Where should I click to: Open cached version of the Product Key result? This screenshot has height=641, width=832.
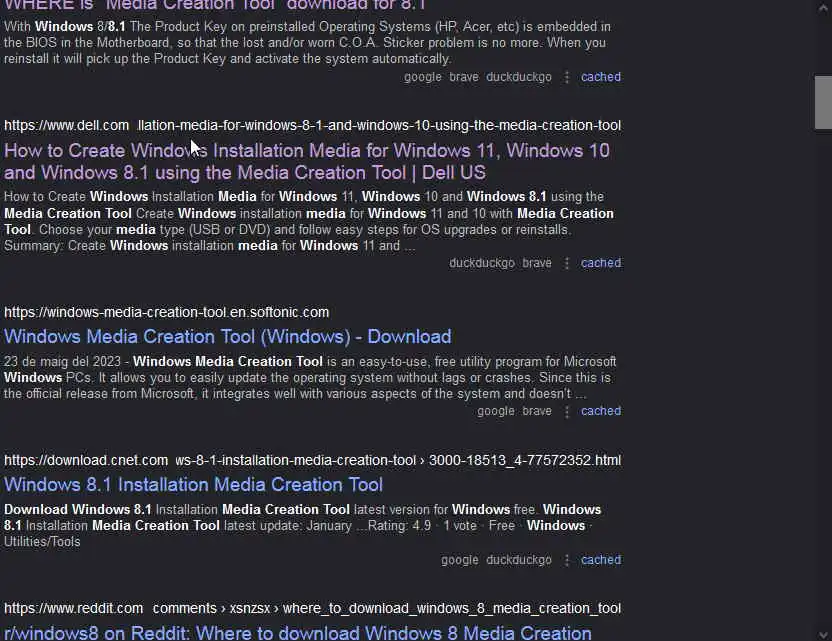[x=601, y=77]
